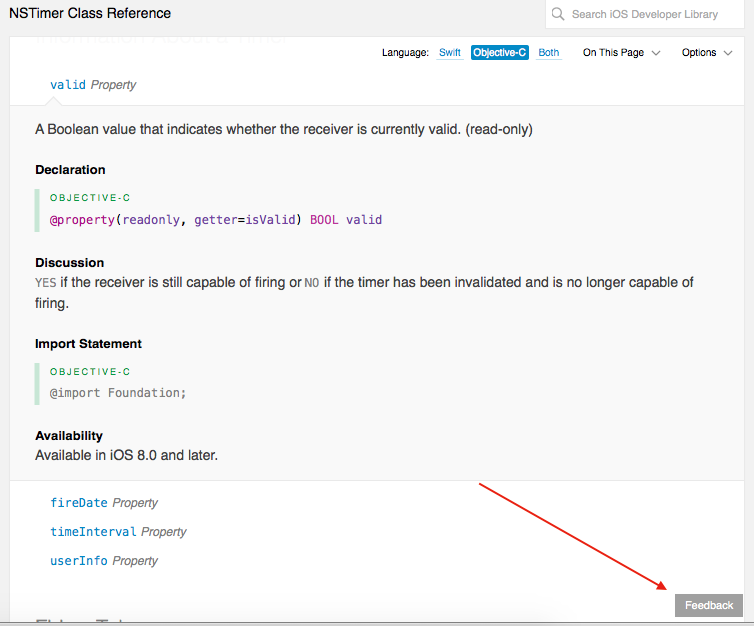Open the userInfo Property link
Image resolution: width=754 pixels, height=626 pixels.
point(104,561)
